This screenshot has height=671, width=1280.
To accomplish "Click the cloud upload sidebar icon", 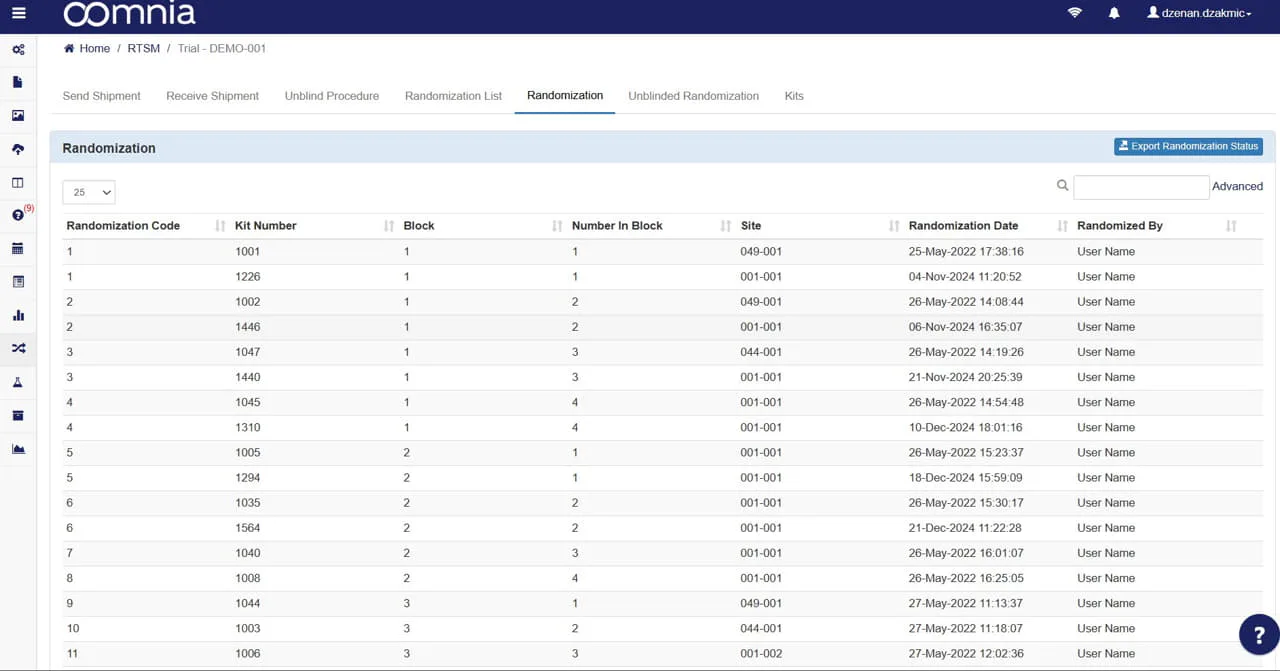I will (x=18, y=149).
